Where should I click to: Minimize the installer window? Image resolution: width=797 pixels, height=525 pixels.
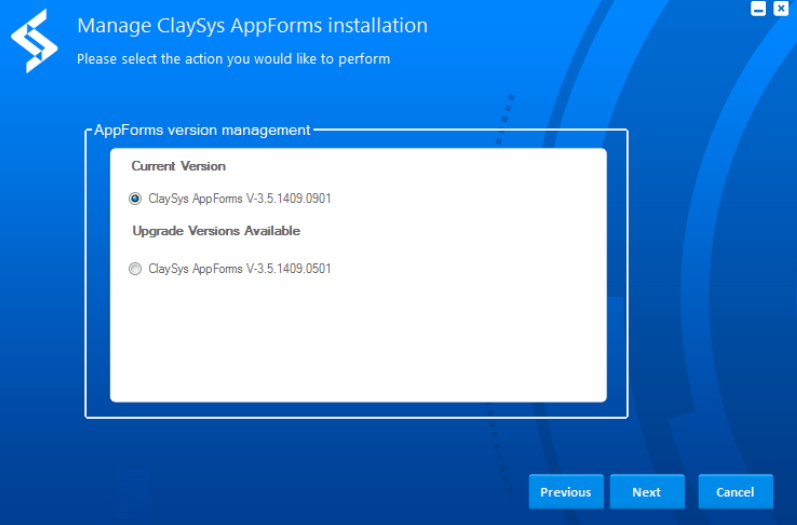758,9
